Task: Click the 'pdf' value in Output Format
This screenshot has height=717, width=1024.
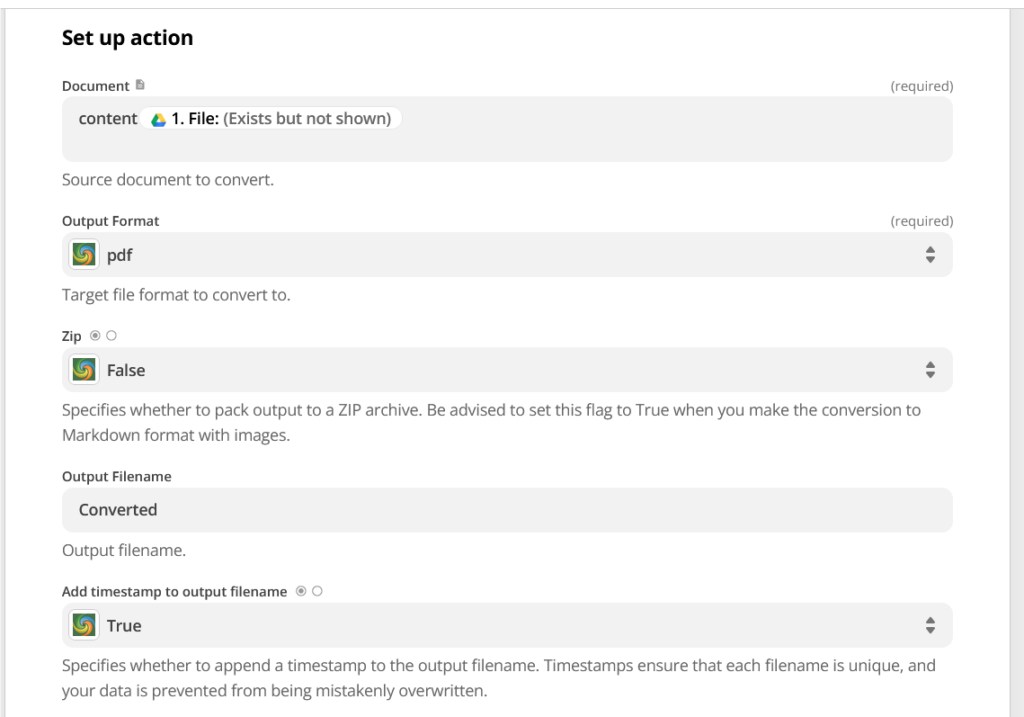Action: 120,255
